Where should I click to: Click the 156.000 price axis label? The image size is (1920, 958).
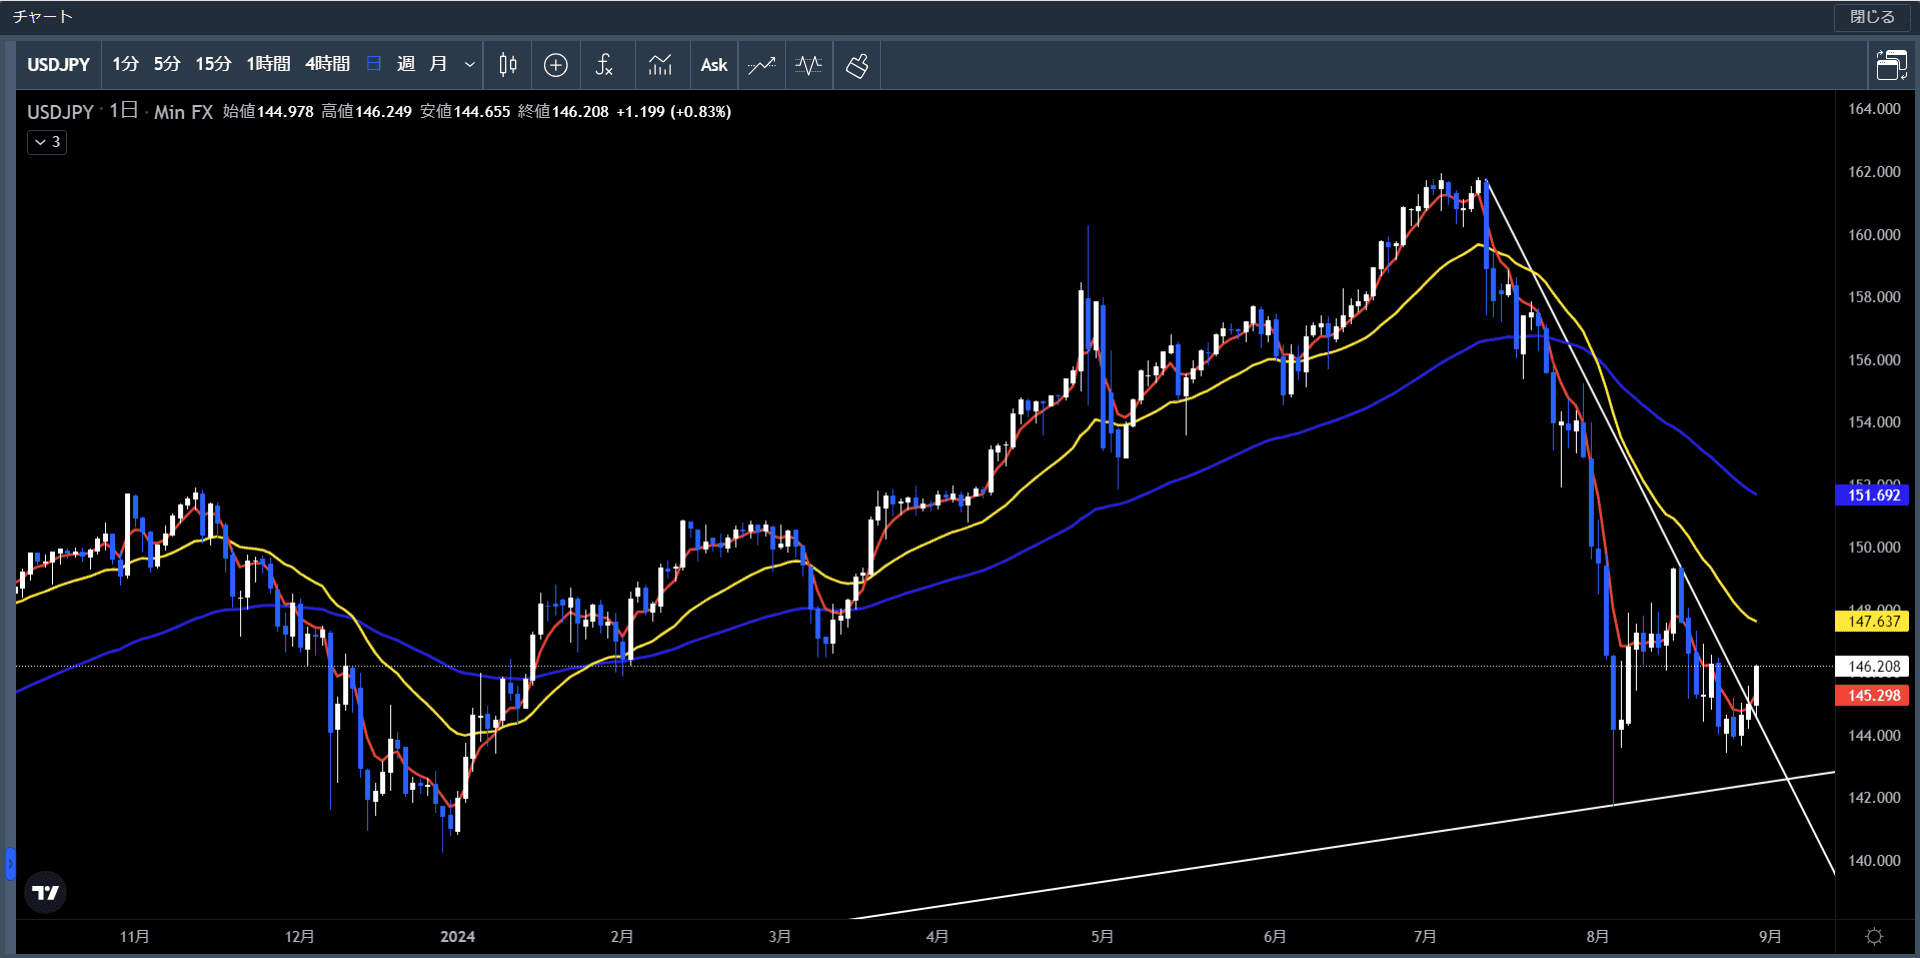(x=1874, y=360)
